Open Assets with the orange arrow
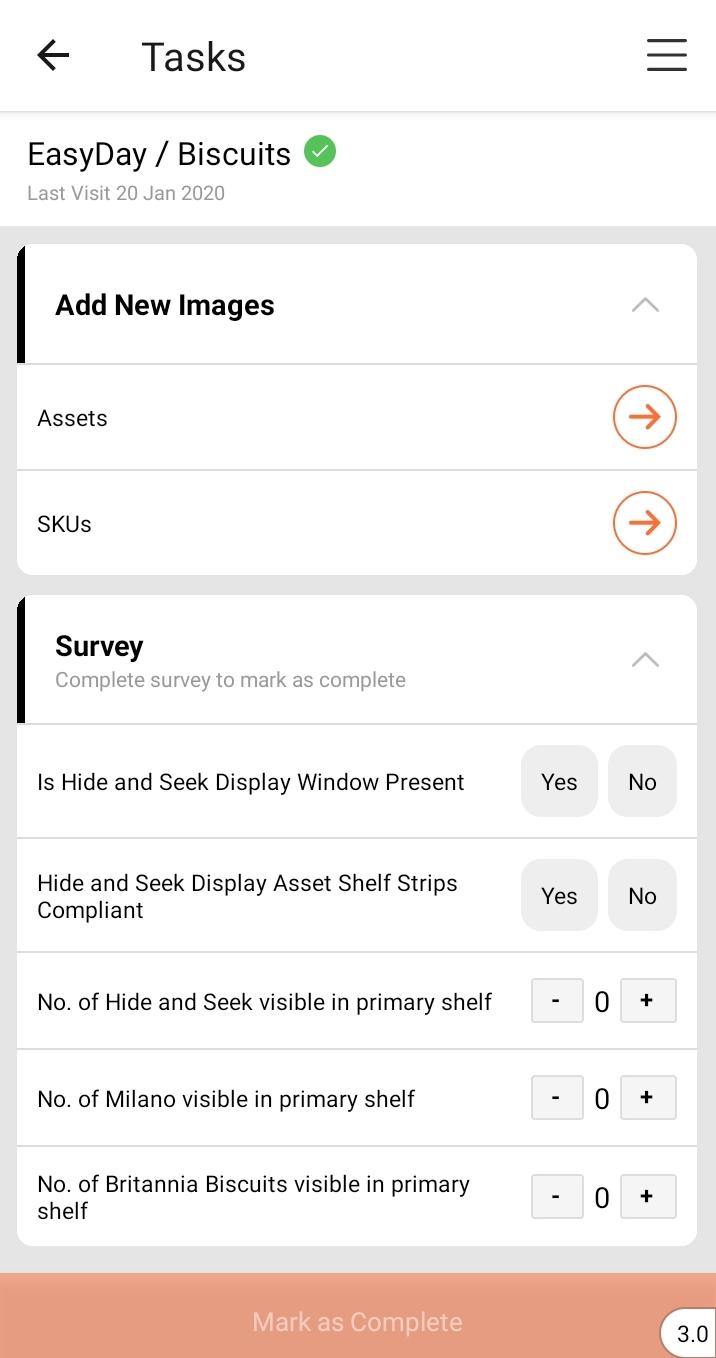 pyautogui.click(x=644, y=417)
